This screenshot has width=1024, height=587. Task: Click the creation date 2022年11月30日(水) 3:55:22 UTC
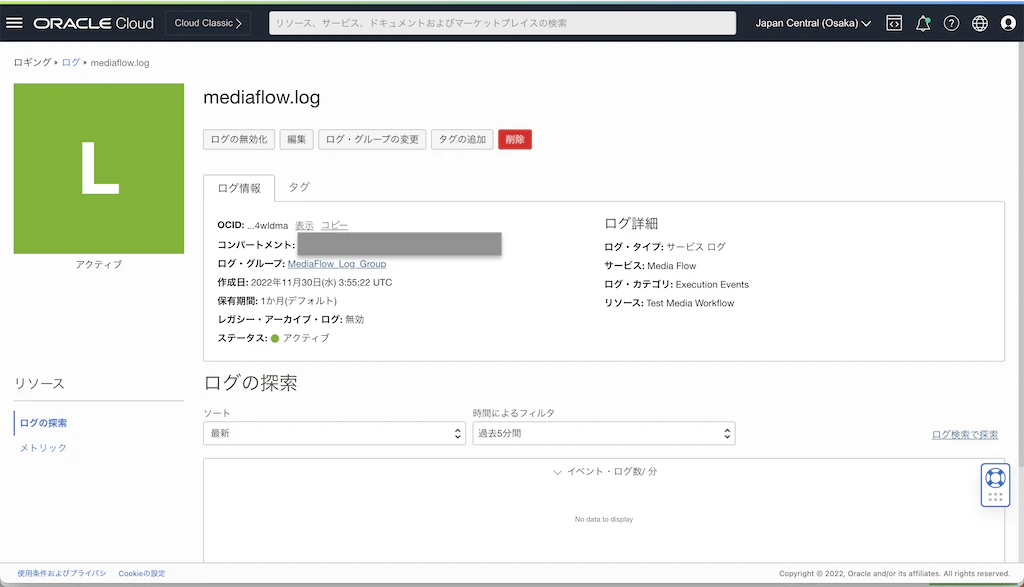(x=321, y=283)
